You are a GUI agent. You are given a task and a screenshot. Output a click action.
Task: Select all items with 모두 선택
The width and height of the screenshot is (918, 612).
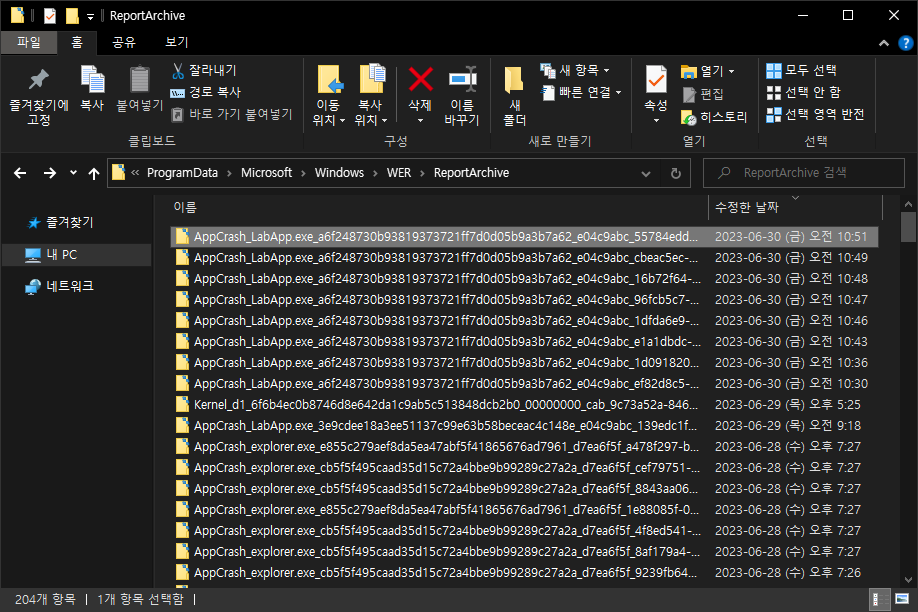801,71
